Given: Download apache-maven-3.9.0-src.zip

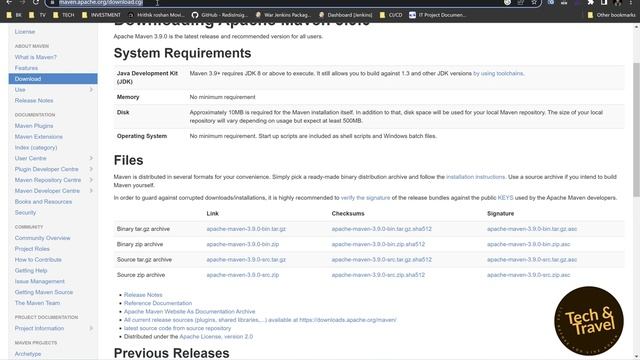Looking at the screenshot, I should pos(243,275).
